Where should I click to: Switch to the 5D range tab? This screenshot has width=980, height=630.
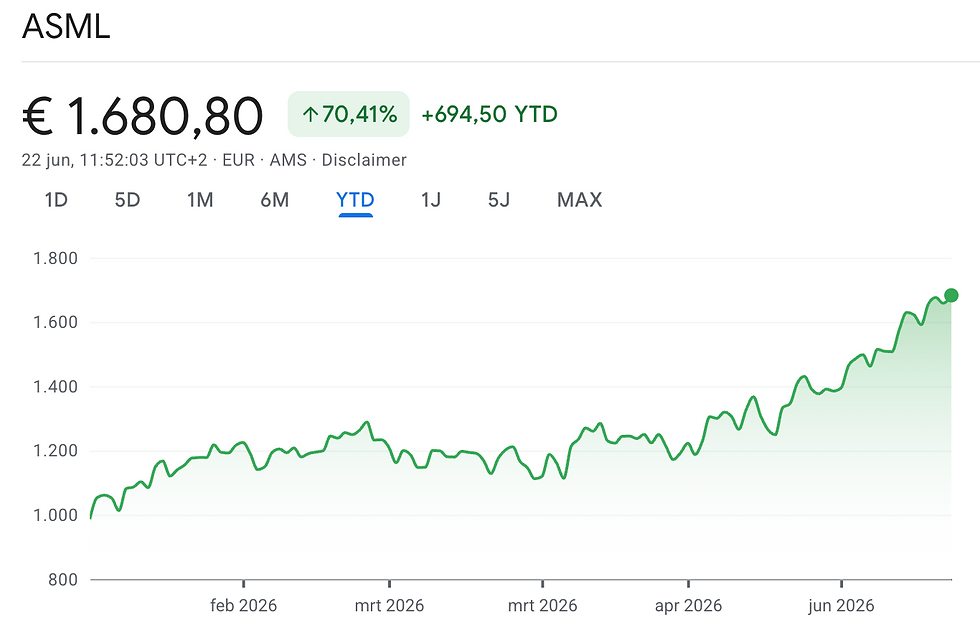click(127, 200)
